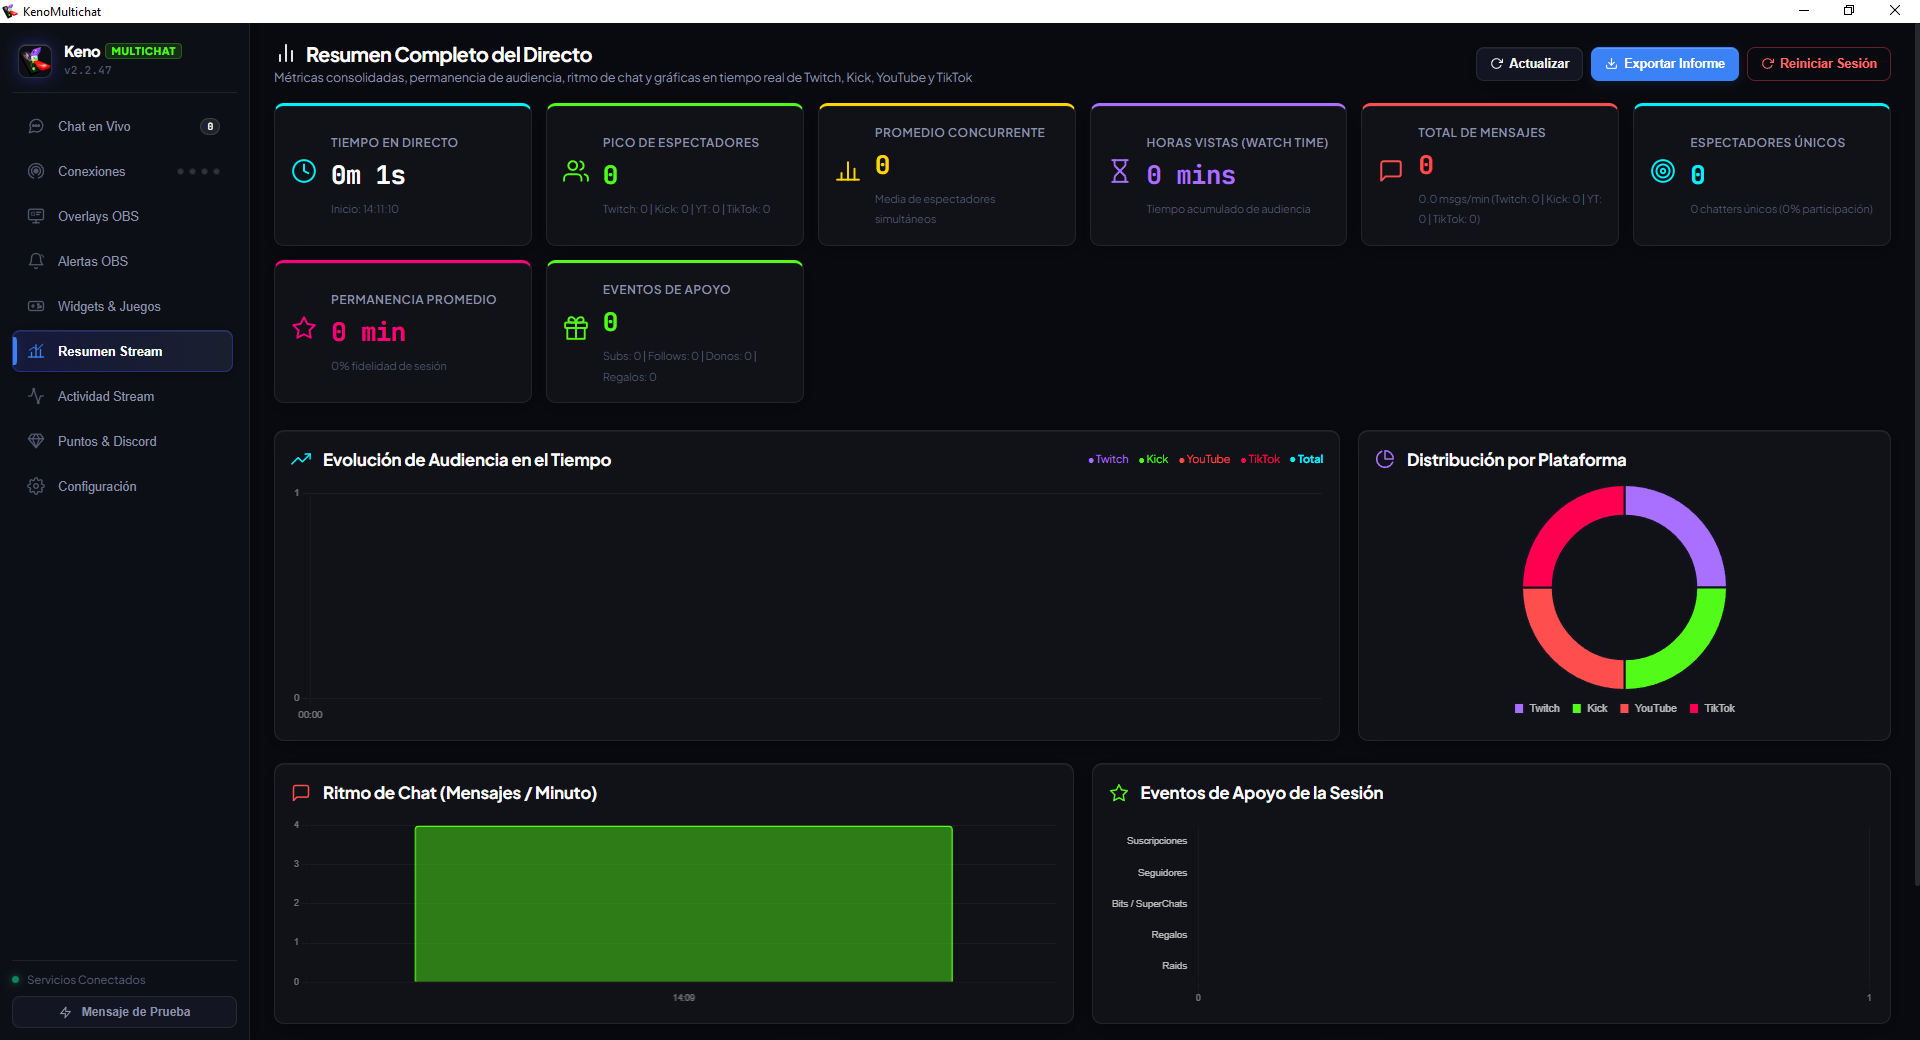Click the star icon beside Eventos de Apoyo de la Sesión
1920x1040 pixels.
1119,793
